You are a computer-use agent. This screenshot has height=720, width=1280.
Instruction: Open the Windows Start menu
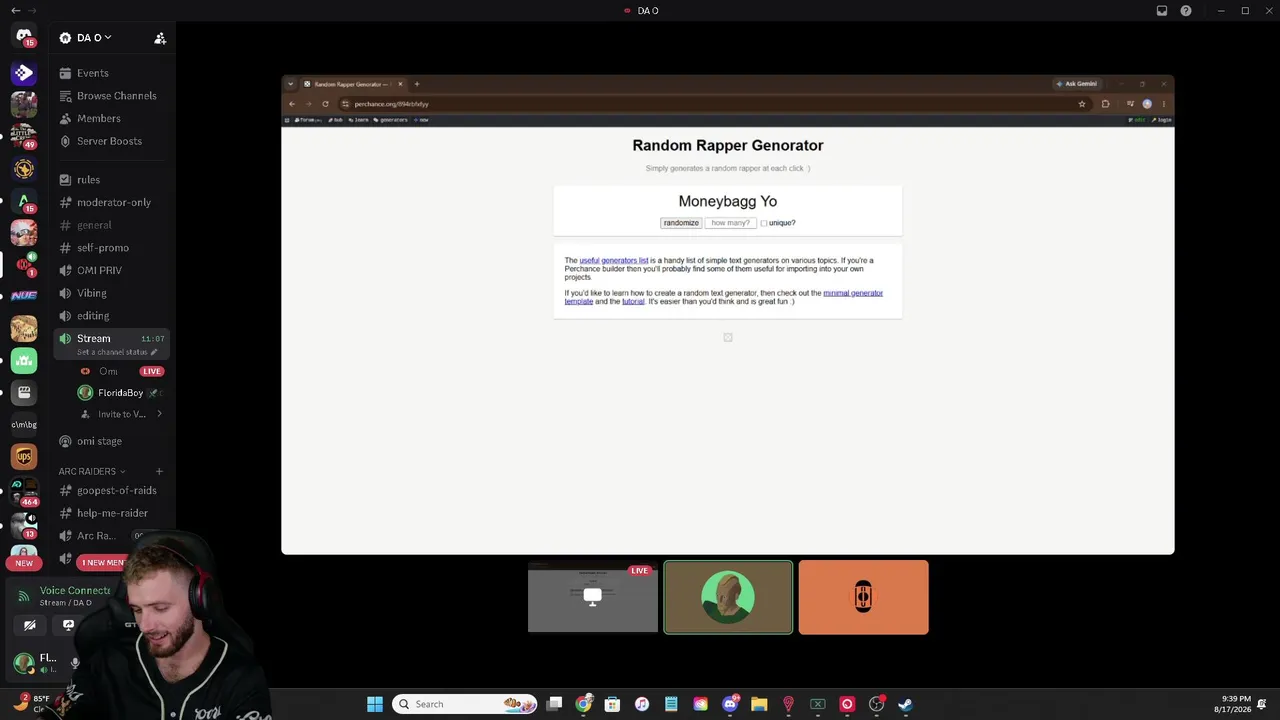click(375, 704)
